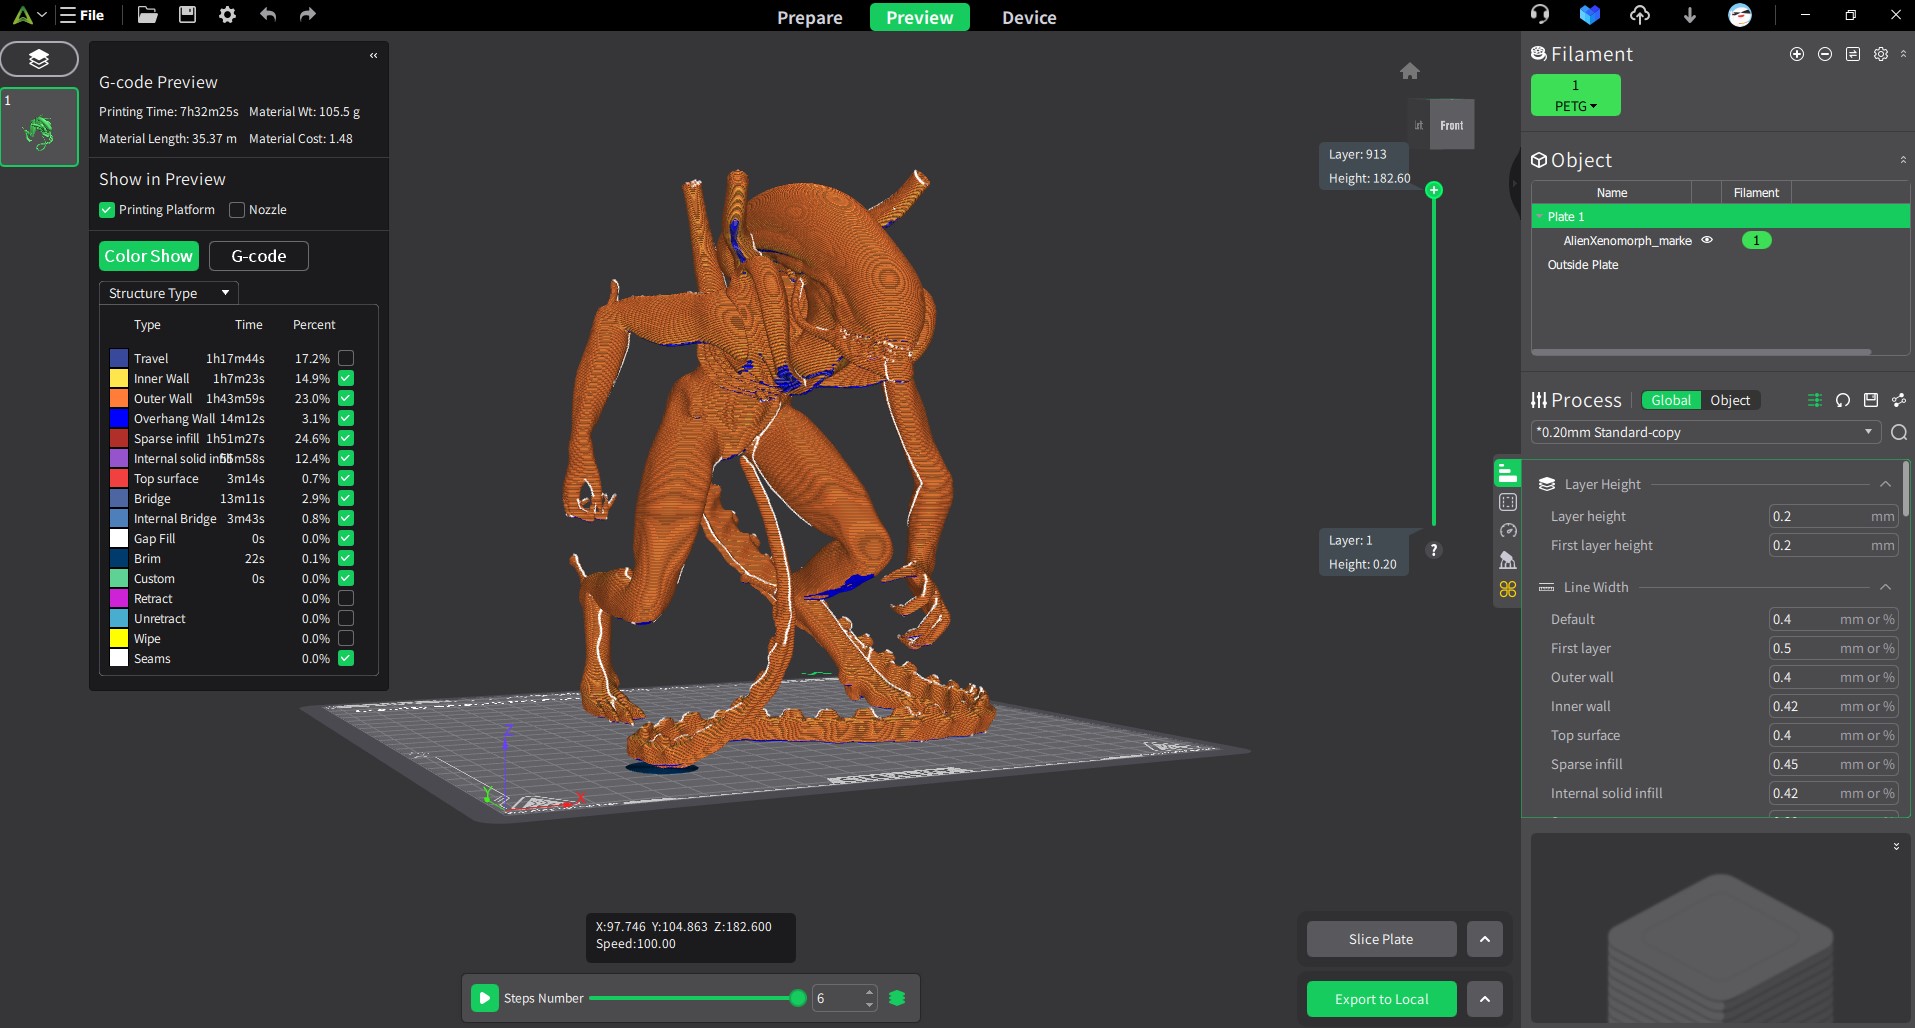
Task: Collapse the G-code Preview panel
Action: click(373, 56)
